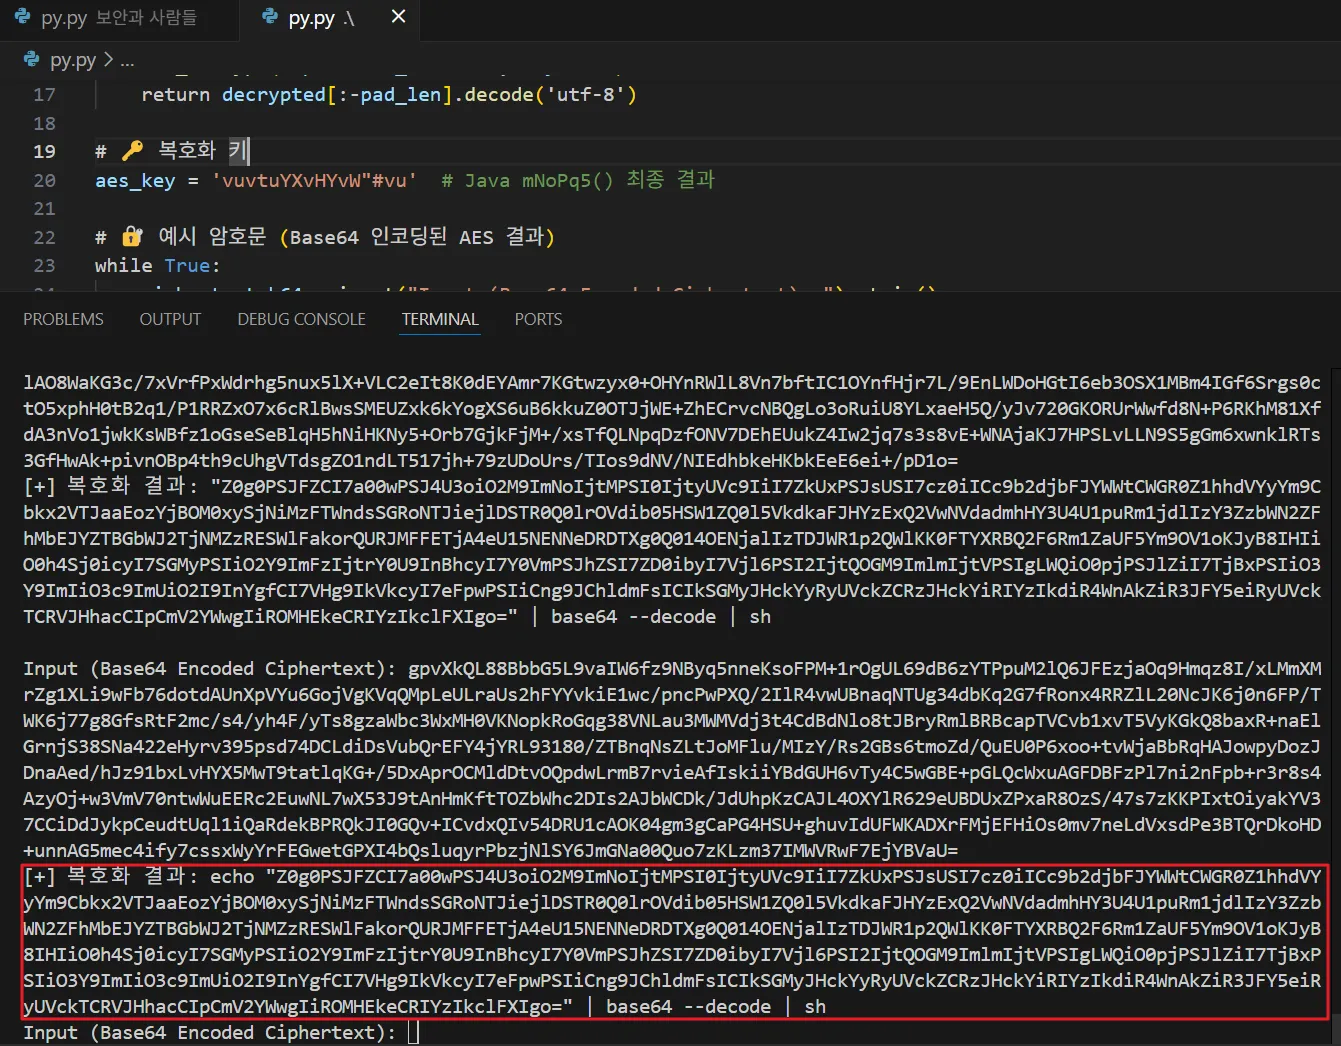The width and height of the screenshot is (1341, 1046).
Task: Click the lock emoji on line 22
Action: click(x=132, y=237)
